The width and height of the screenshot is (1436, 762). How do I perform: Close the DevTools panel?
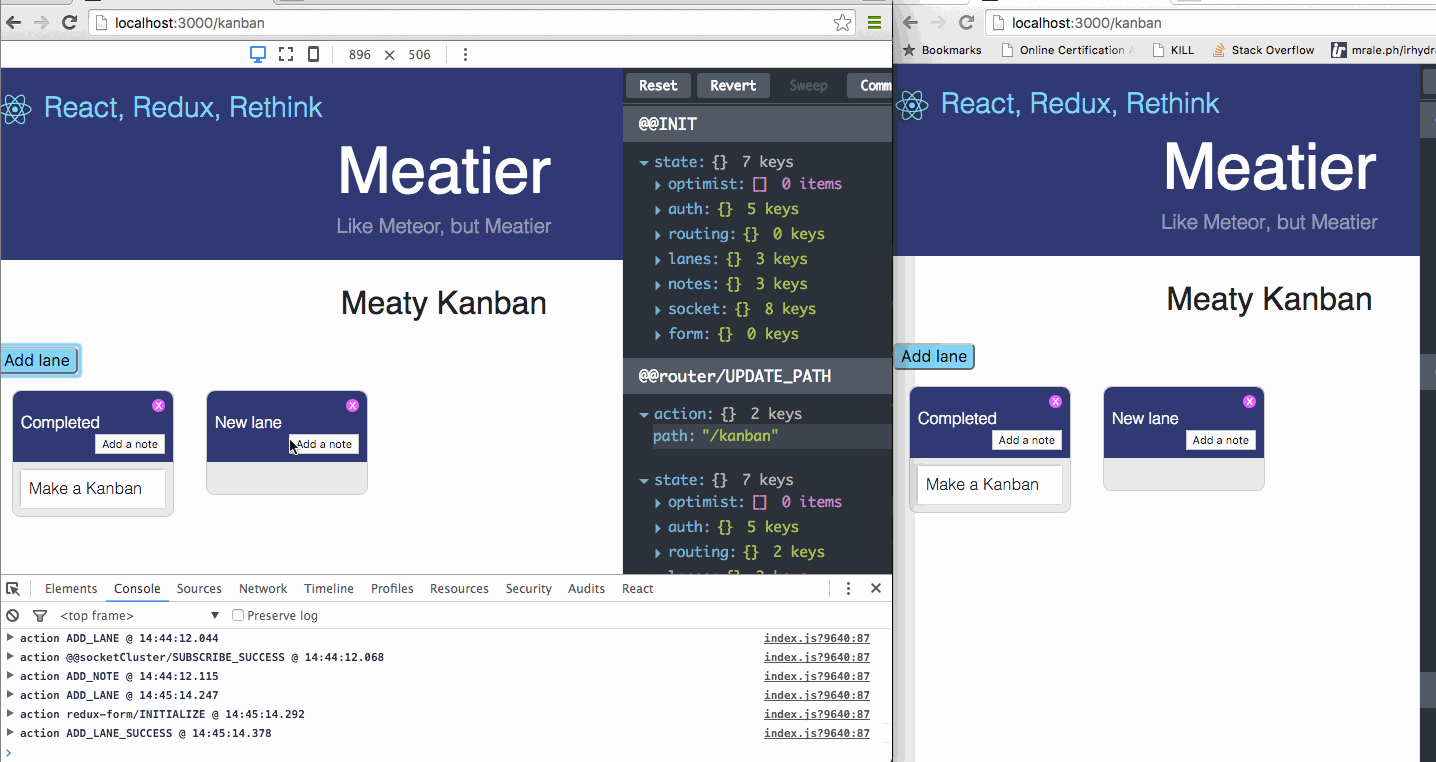click(x=876, y=588)
